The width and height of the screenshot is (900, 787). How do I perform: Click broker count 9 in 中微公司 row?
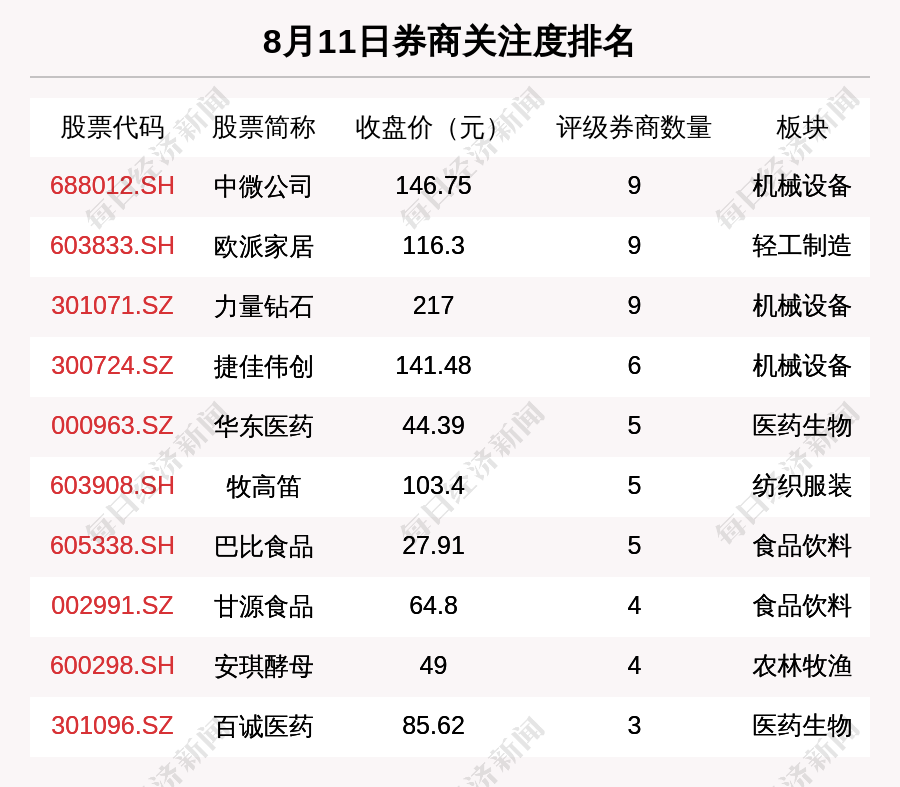click(634, 186)
